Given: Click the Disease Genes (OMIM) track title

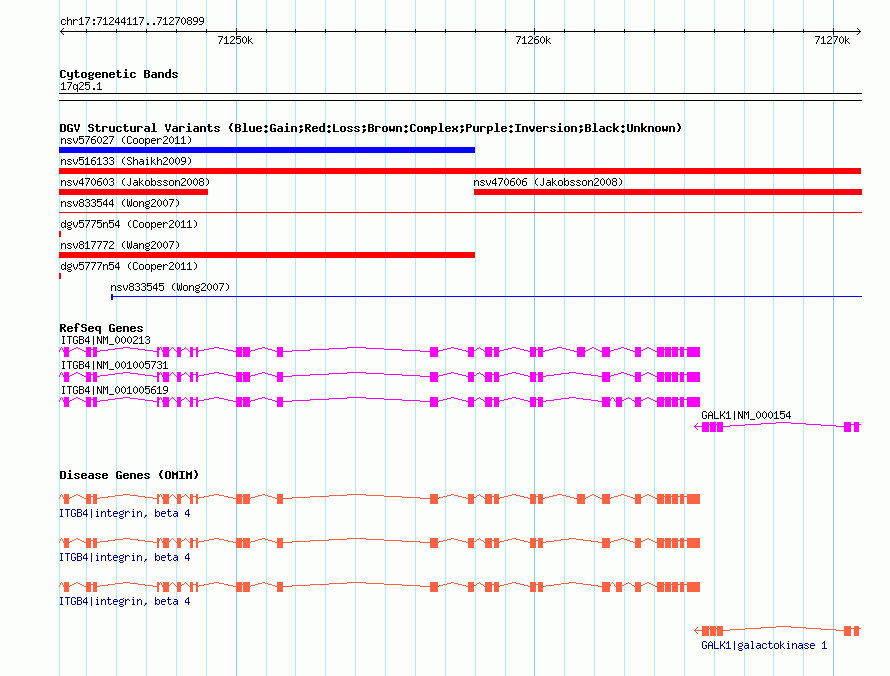Looking at the screenshot, I should [x=129, y=475].
